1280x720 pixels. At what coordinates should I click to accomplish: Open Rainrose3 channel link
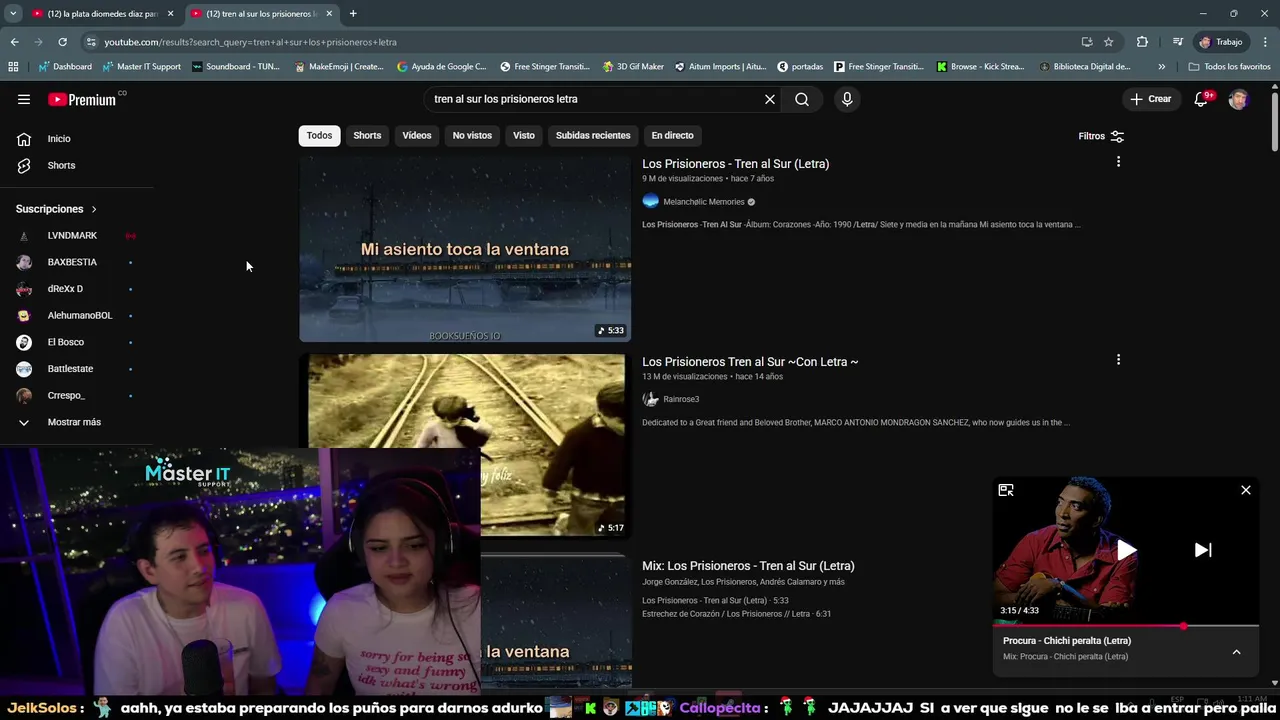click(x=681, y=399)
